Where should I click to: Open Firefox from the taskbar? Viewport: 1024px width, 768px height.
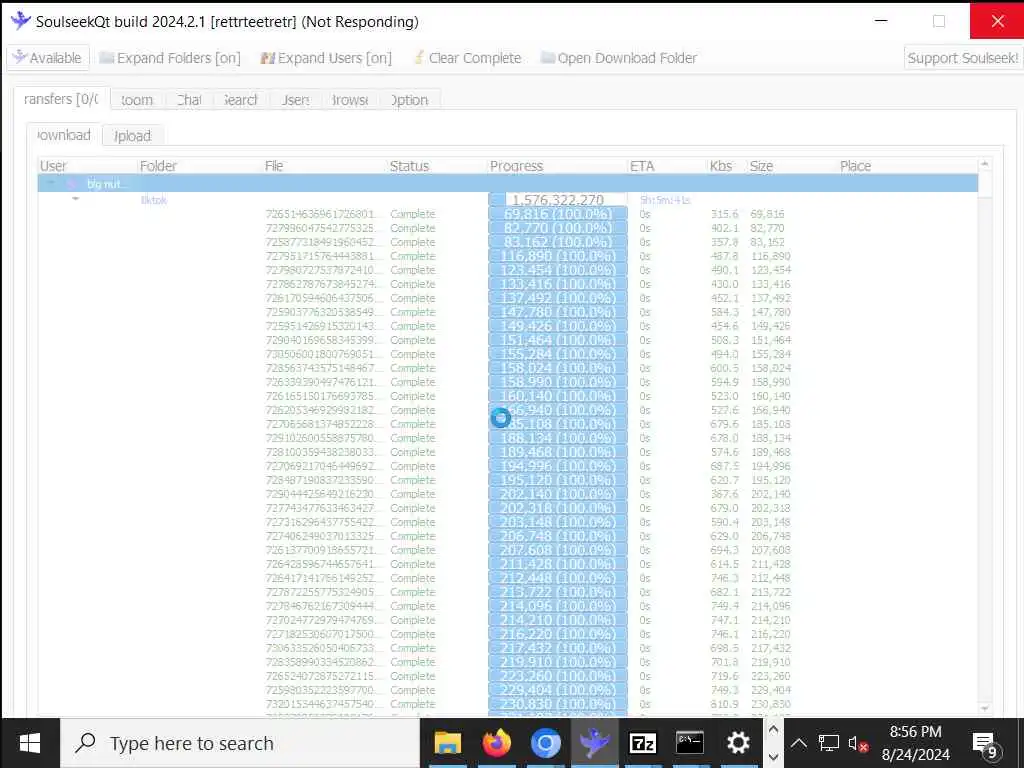coord(496,743)
